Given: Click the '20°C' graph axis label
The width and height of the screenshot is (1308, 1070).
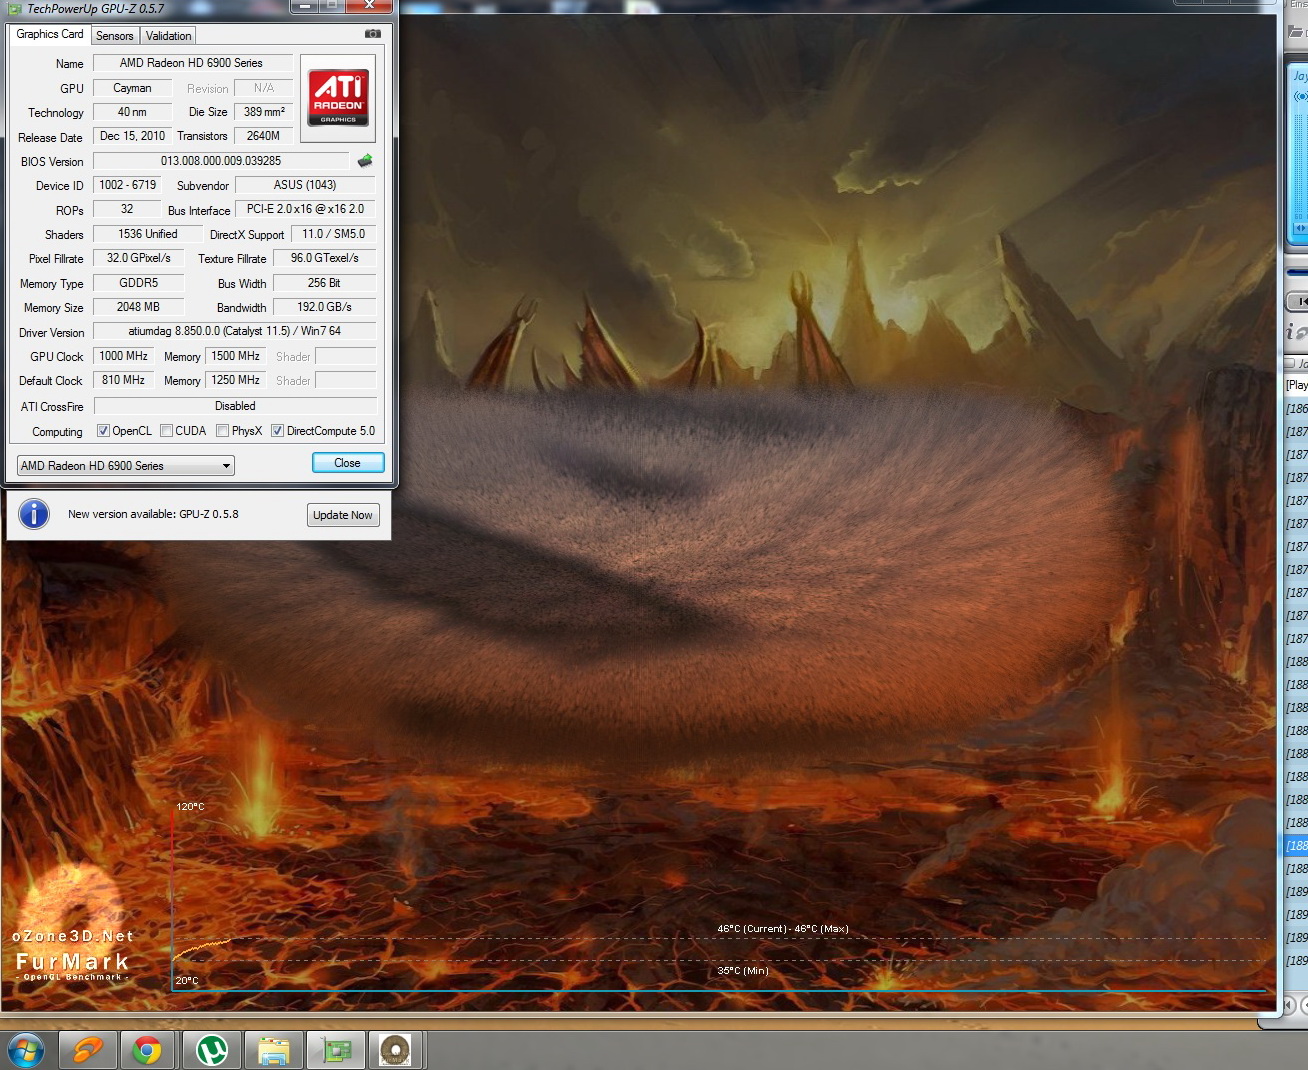Looking at the screenshot, I should click(x=187, y=981).
